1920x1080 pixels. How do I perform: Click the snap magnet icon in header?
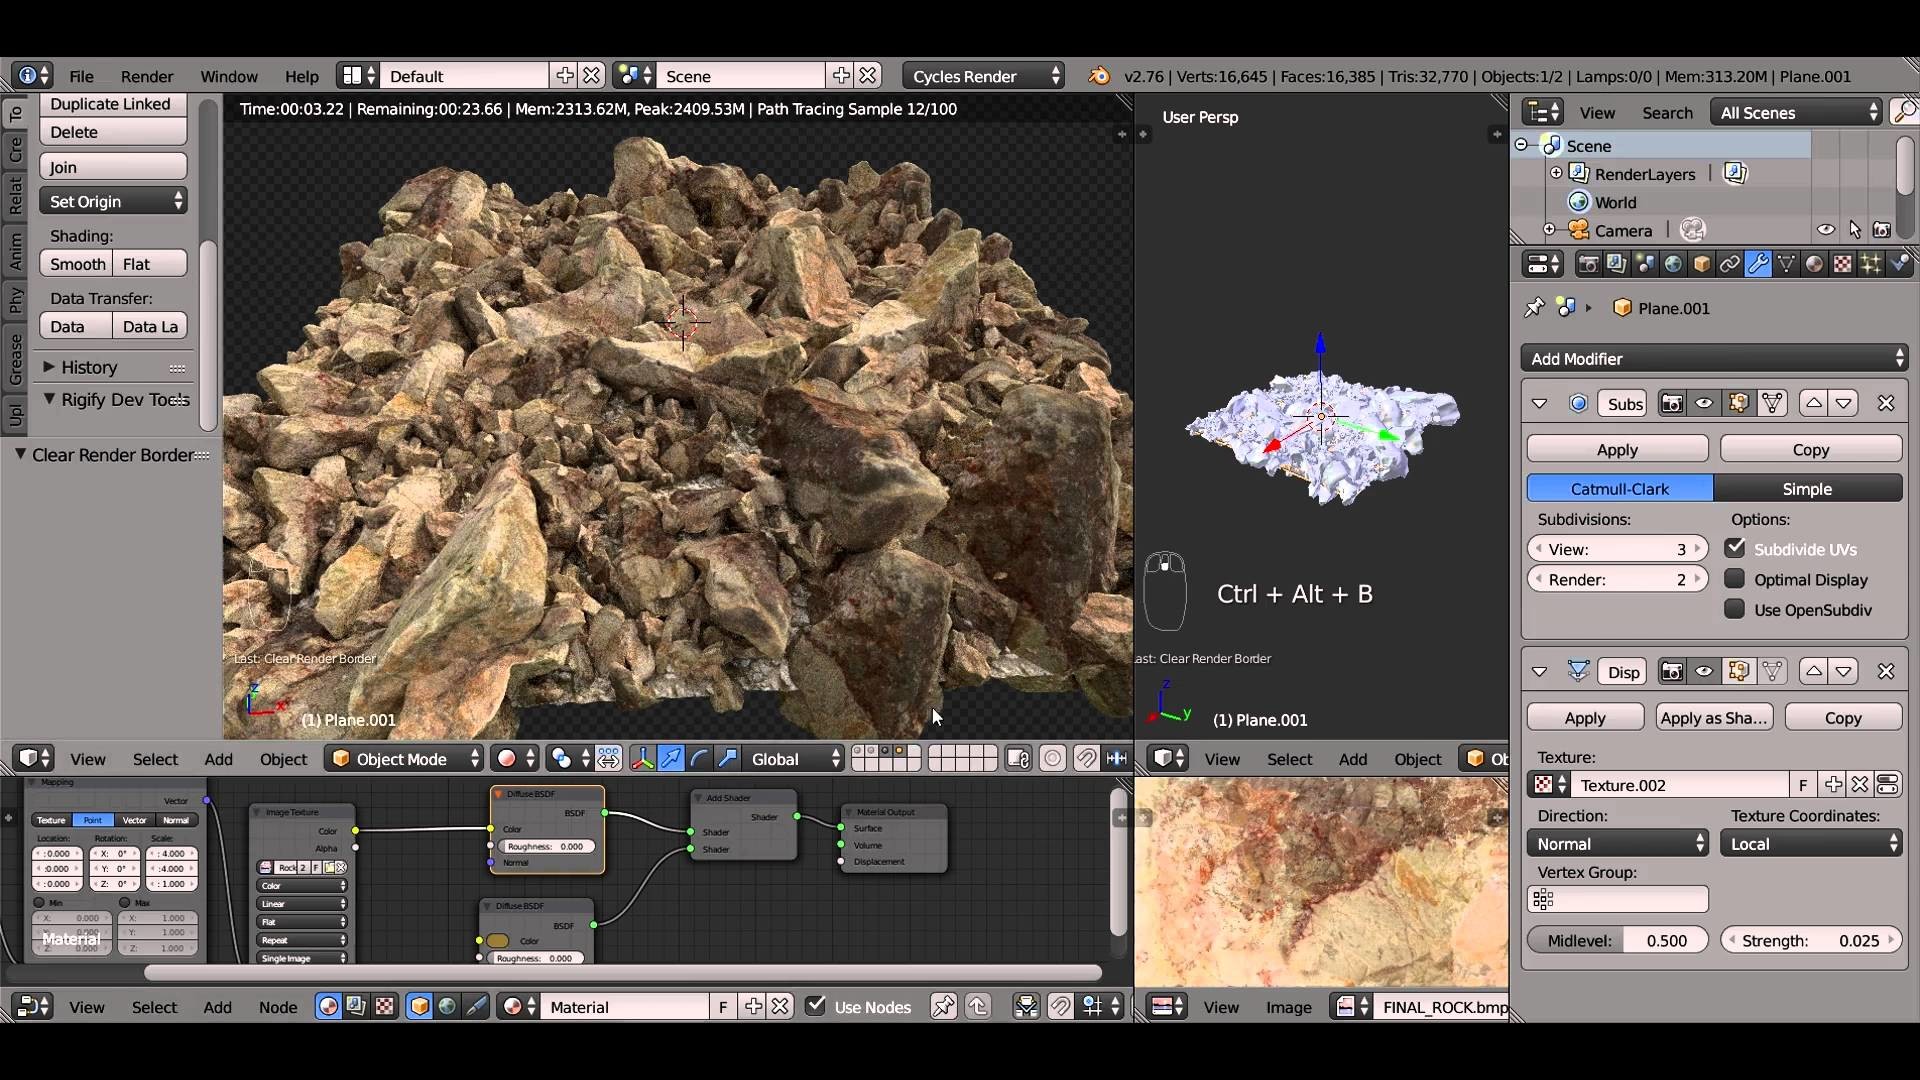[1086, 758]
